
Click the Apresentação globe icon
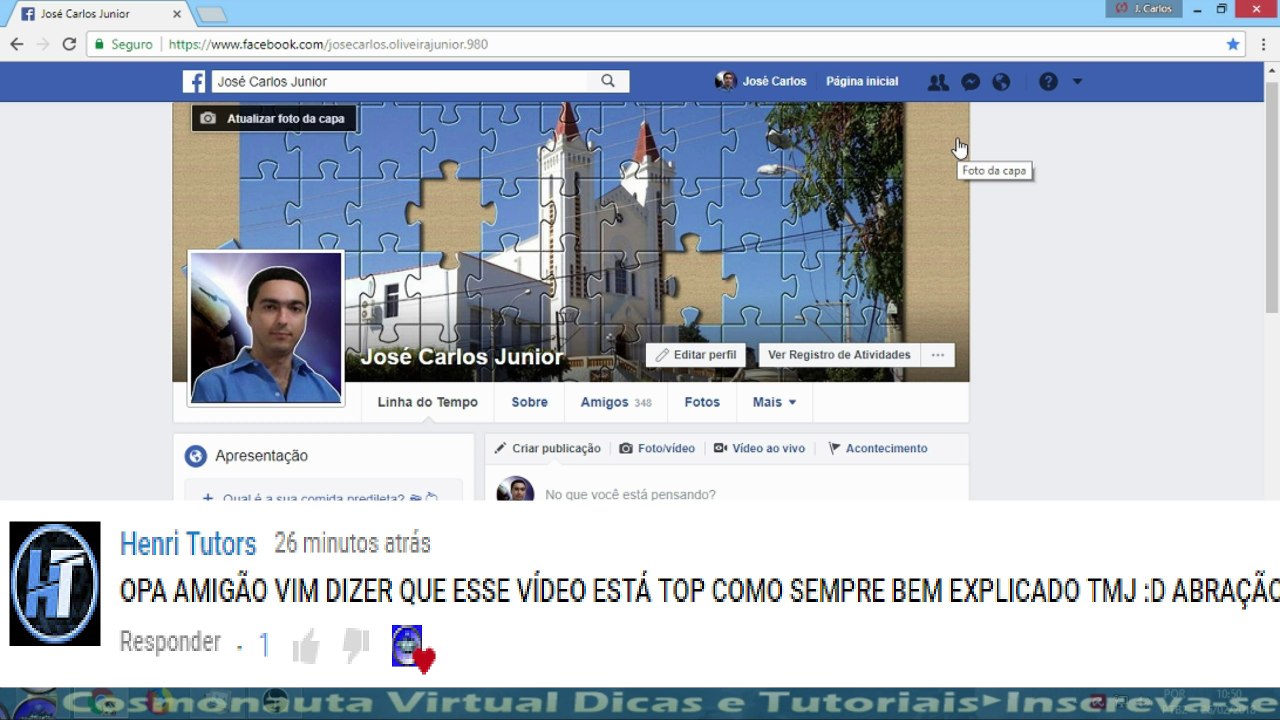pos(195,456)
